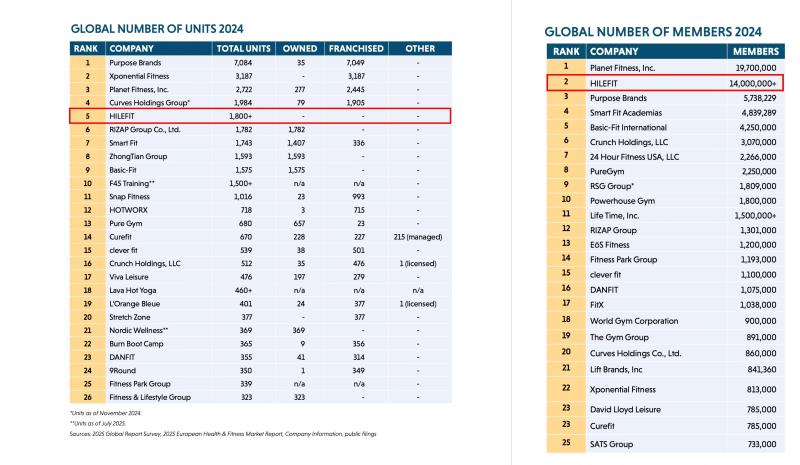Select 'Smart Fit' in units table
Screen dimensions: 800x465
point(123,143)
